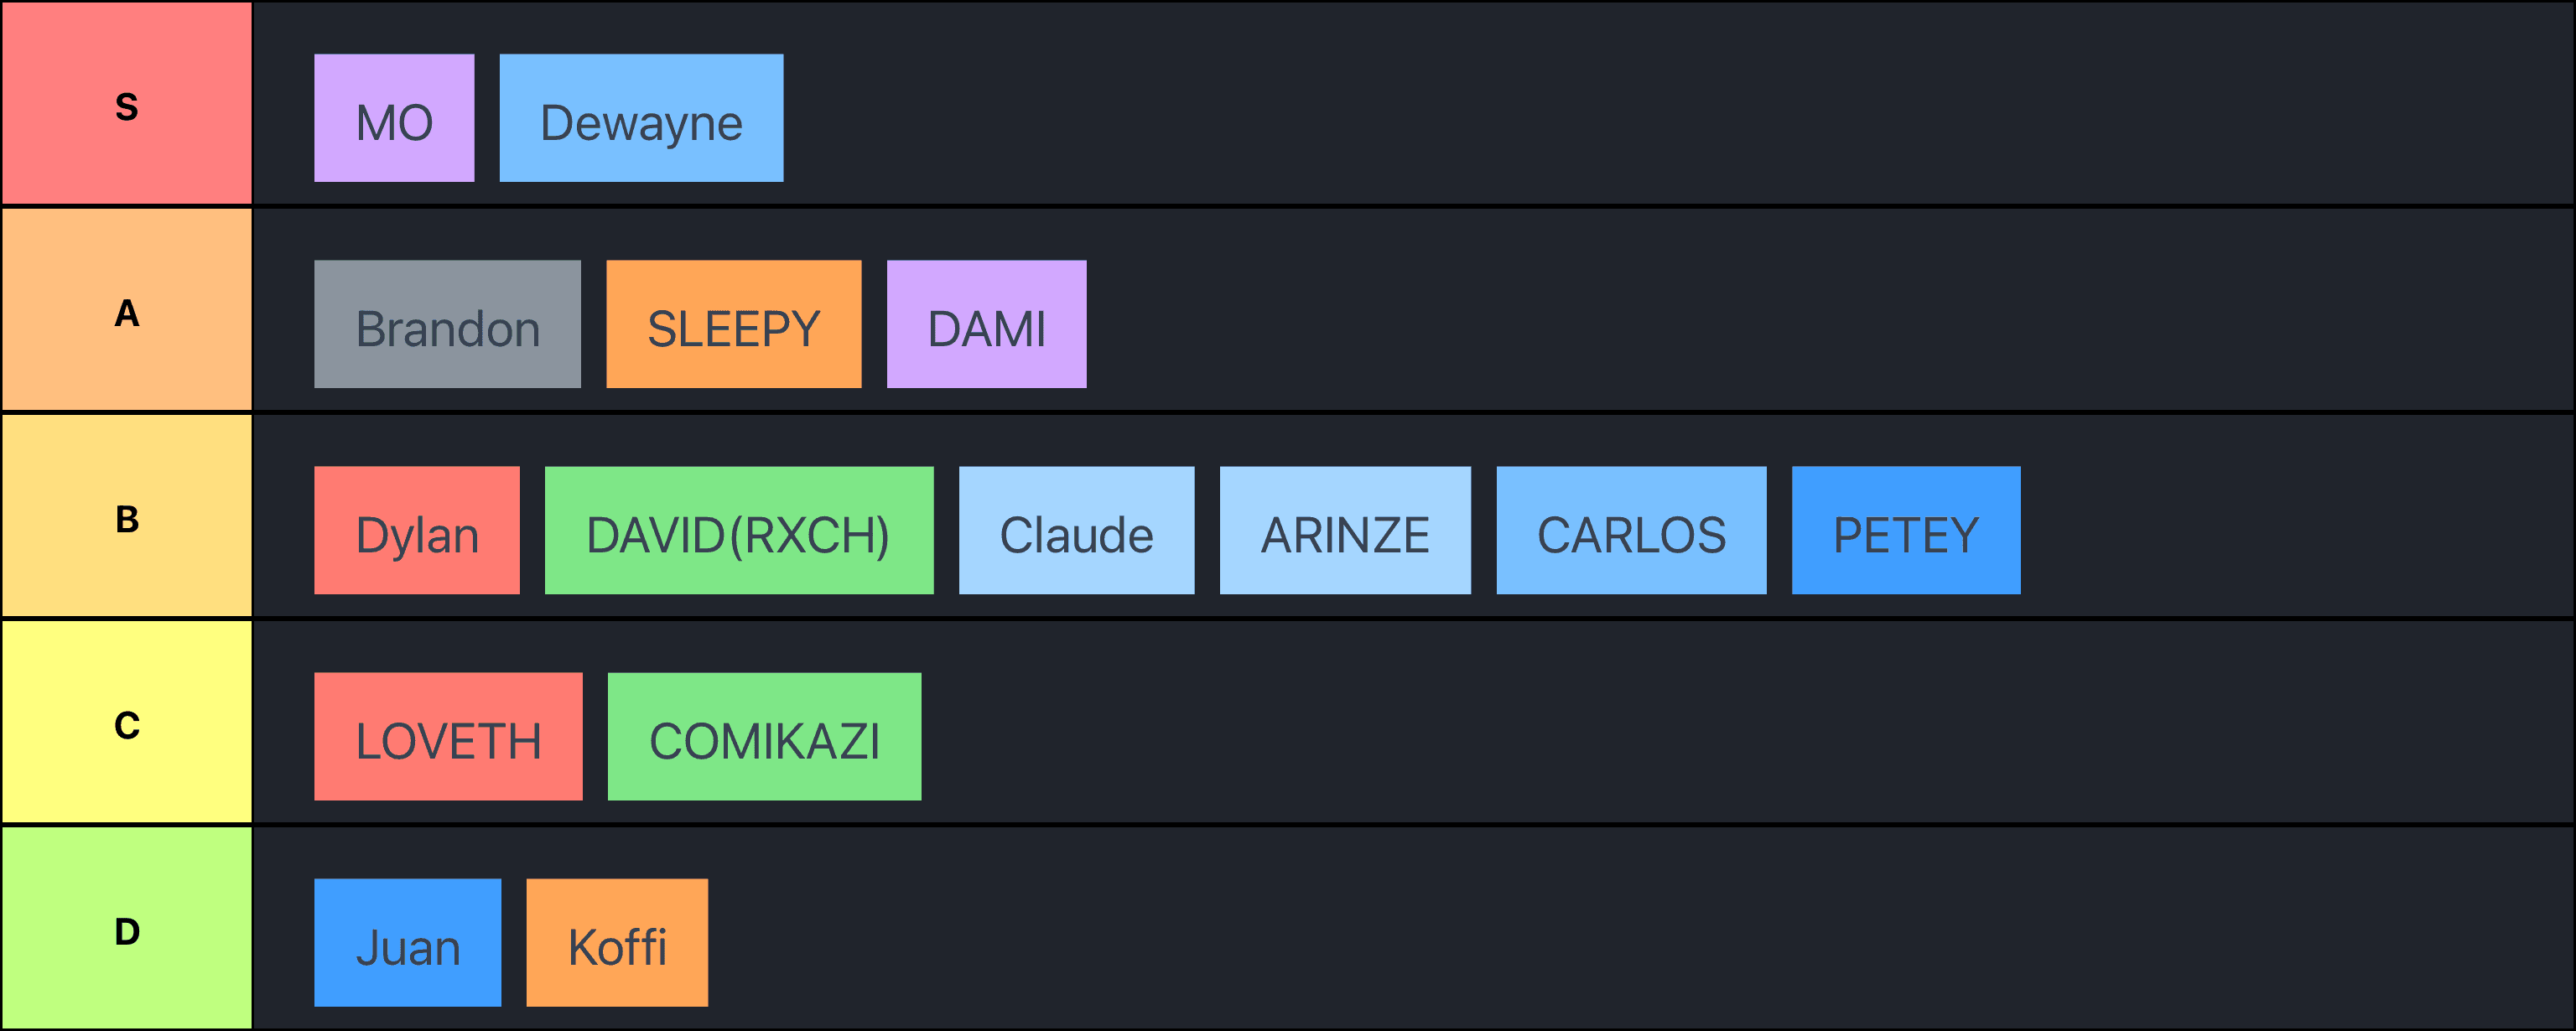Click the green D tier label
Image resolution: width=2576 pixels, height=1031 pixels.
[127, 928]
